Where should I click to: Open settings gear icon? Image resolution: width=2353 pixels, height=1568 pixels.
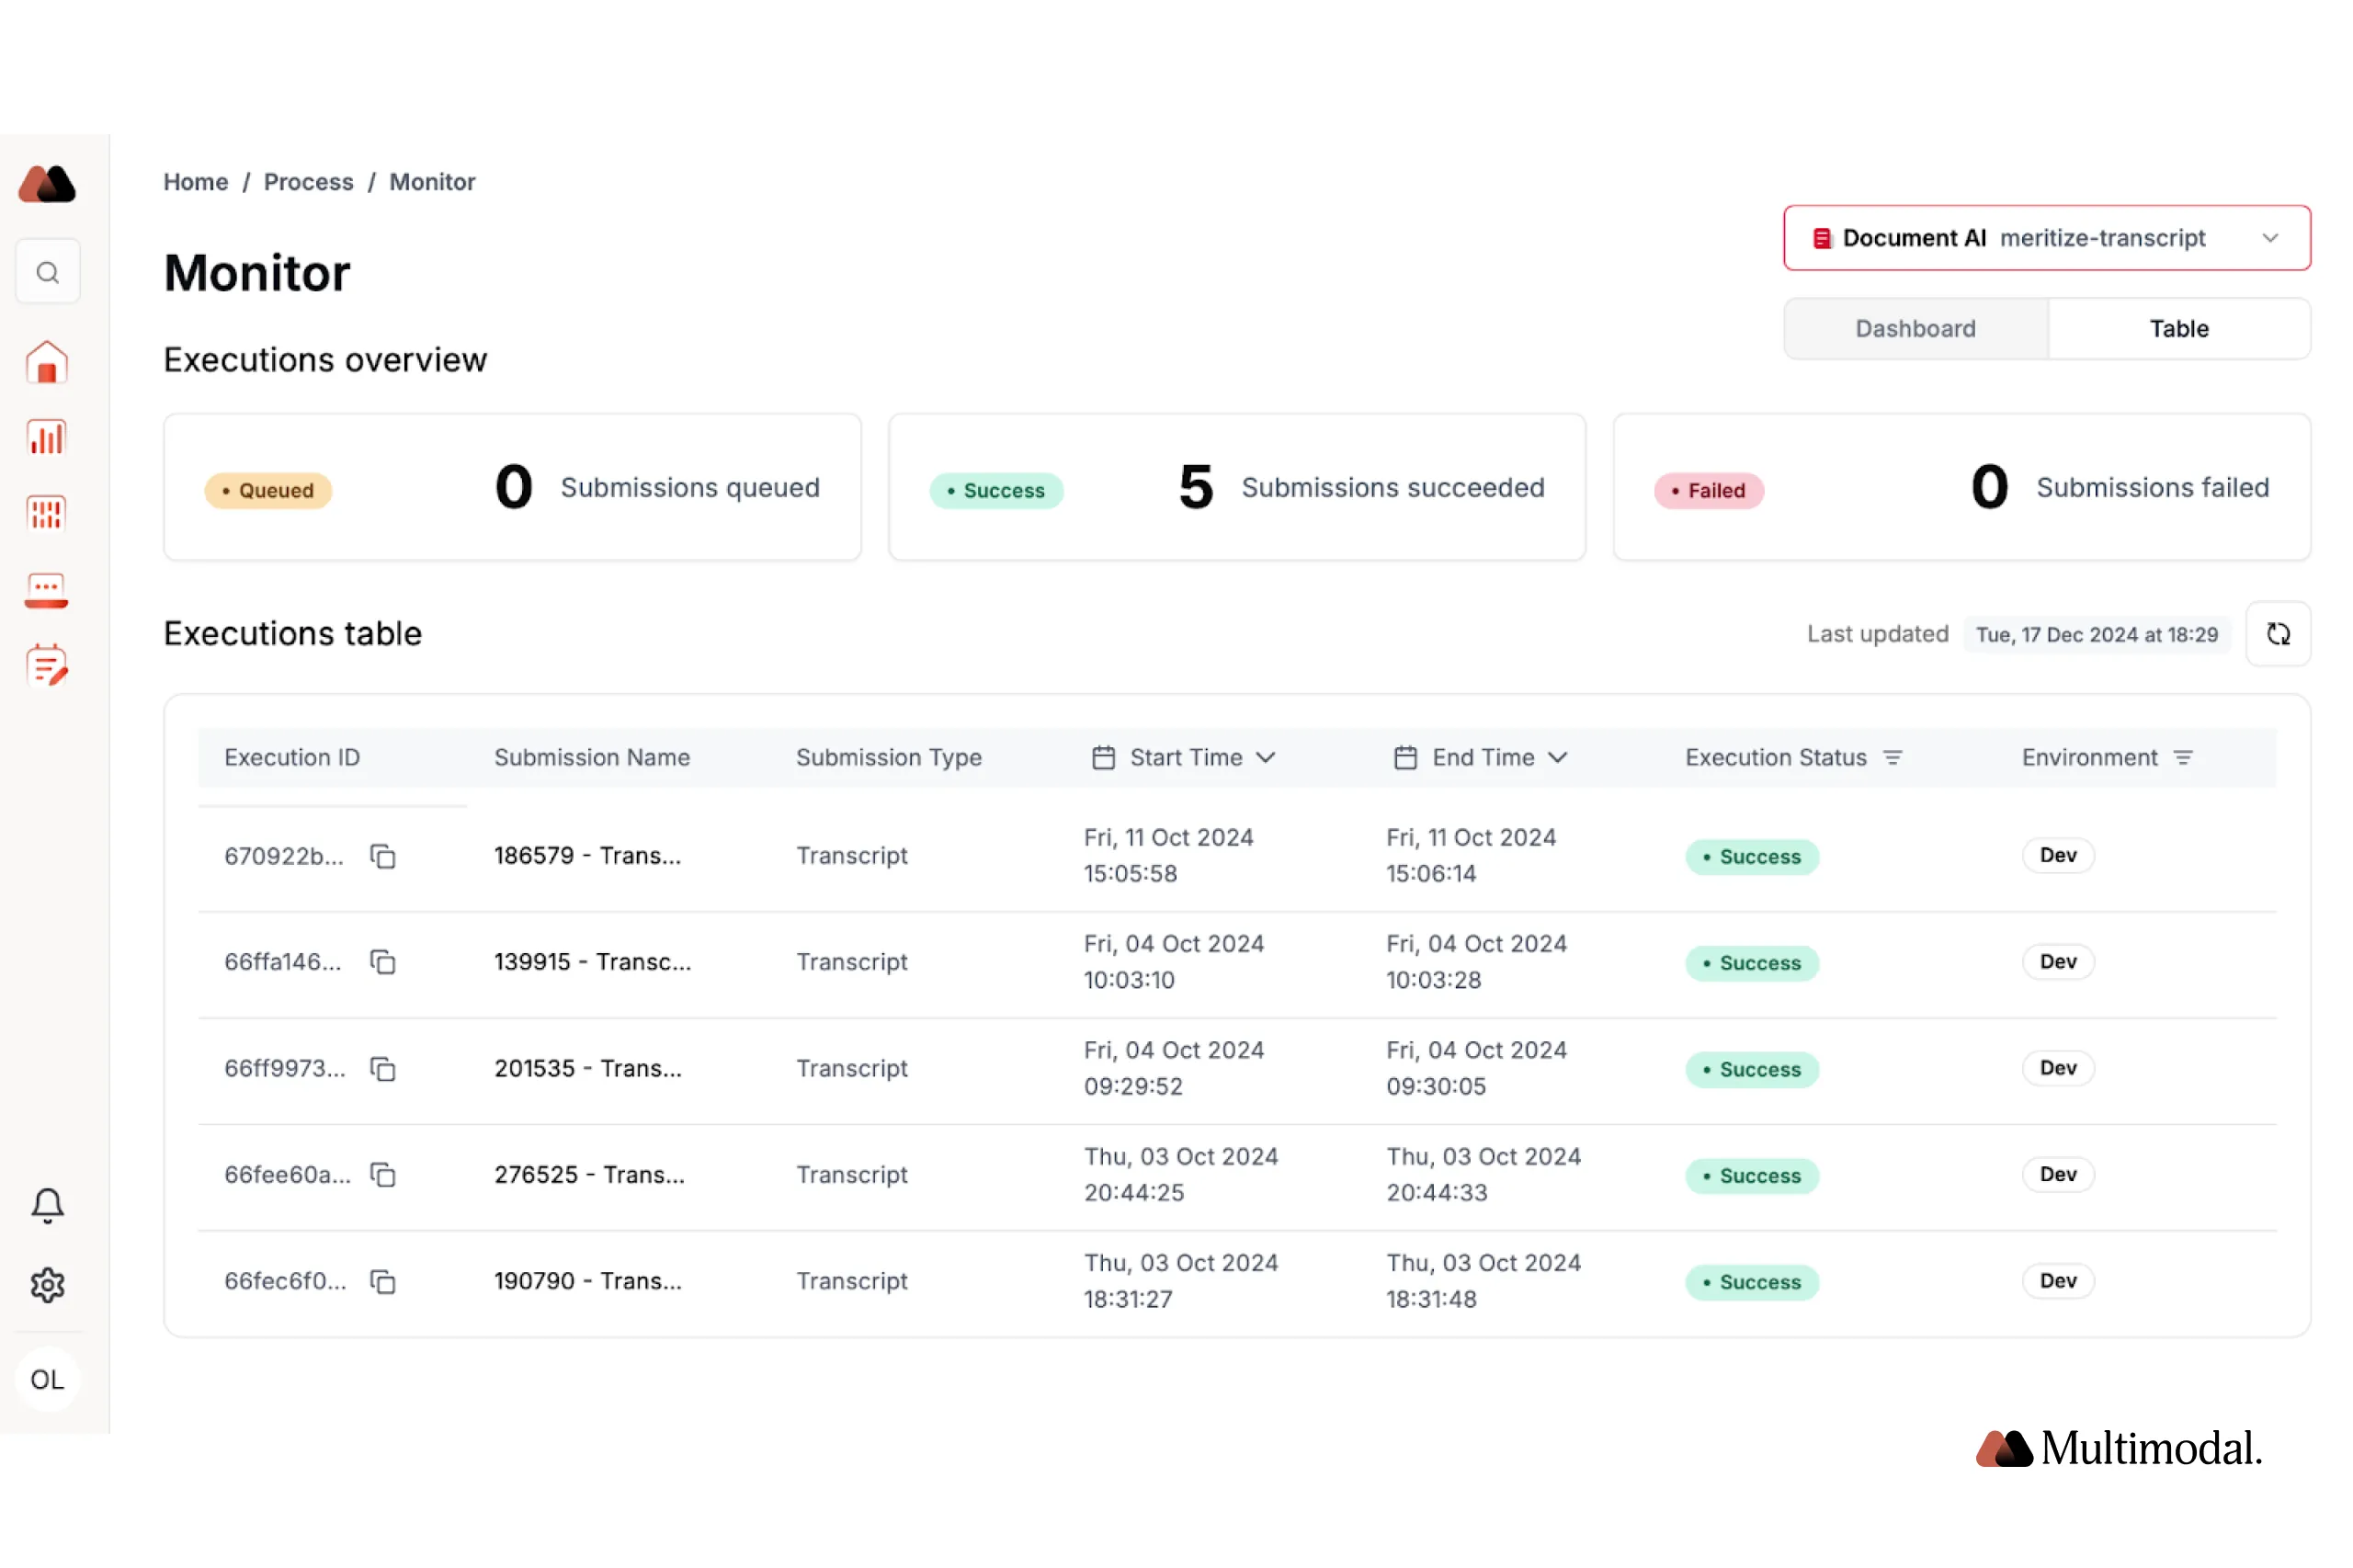47,1285
